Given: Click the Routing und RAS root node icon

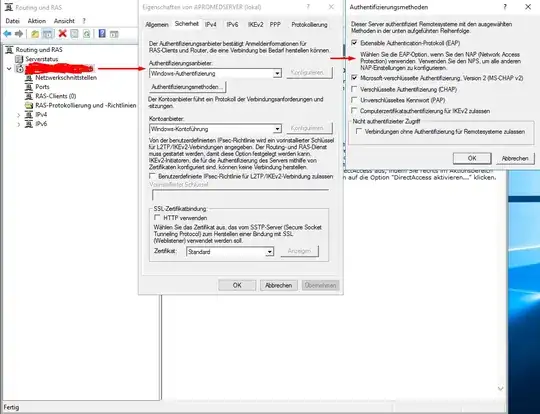Looking at the screenshot, I should tap(10, 50).
